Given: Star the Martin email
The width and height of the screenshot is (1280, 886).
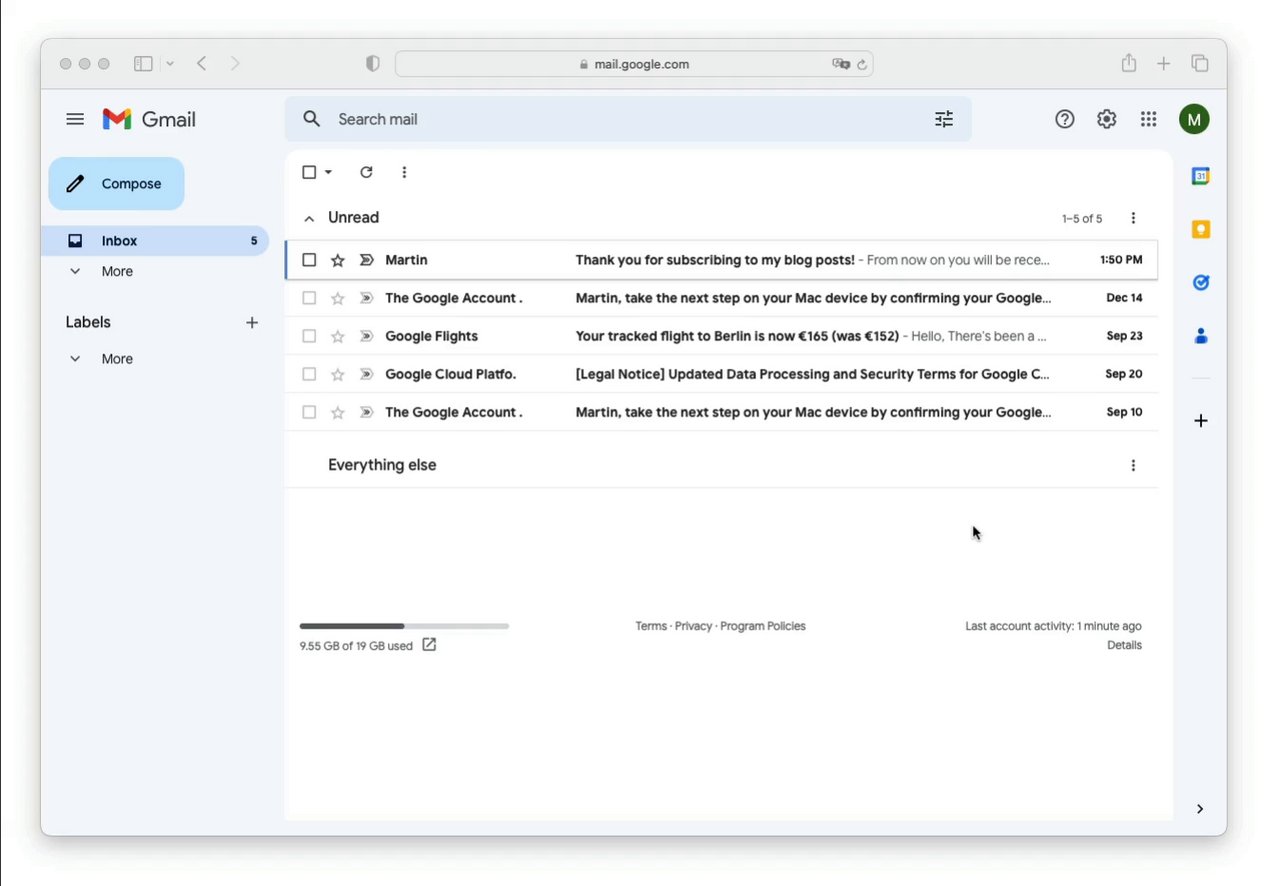Looking at the screenshot, I should coord(338,260).
